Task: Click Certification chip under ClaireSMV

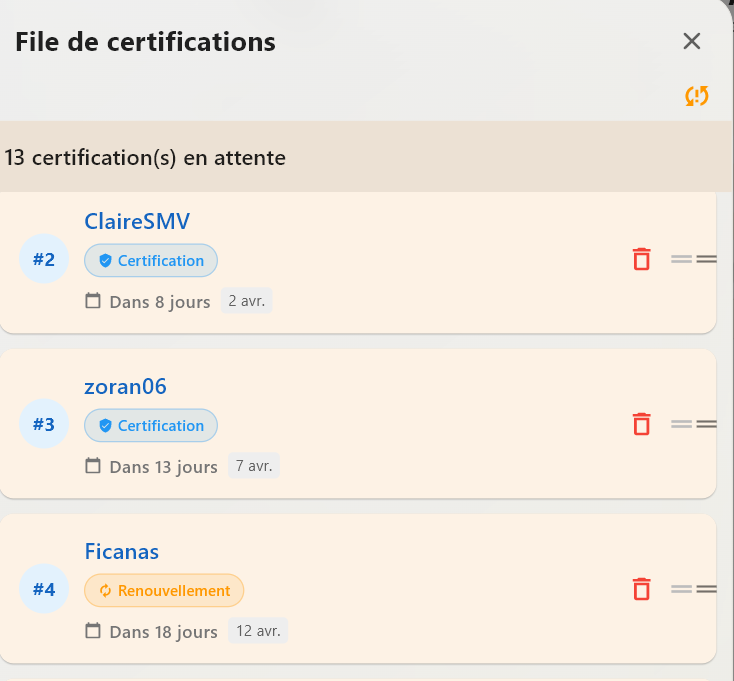Action: [x=151, y=260]
